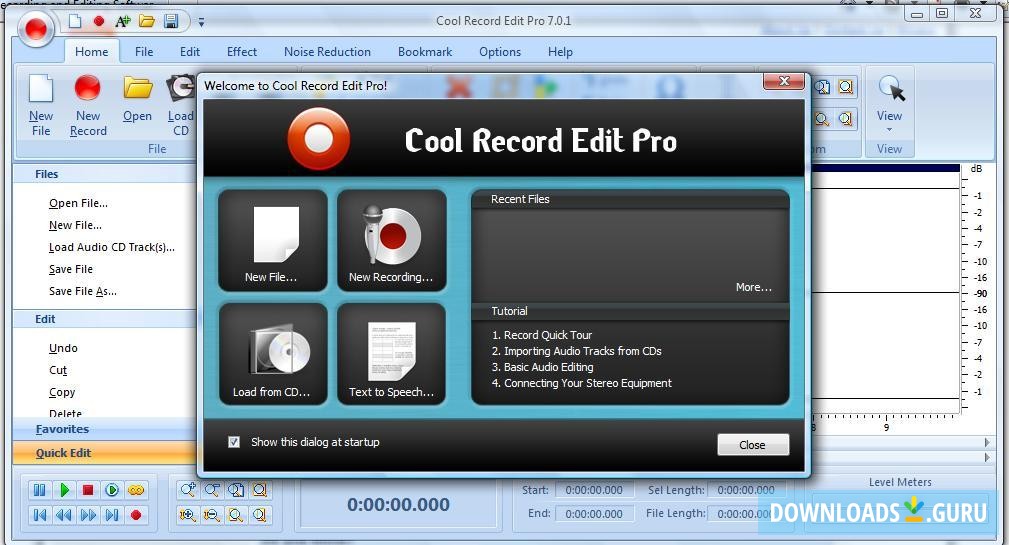Screen dimensions: 1009x545
Task: Open the quick access toolbar customize arrow
Action: coord(201,22)
